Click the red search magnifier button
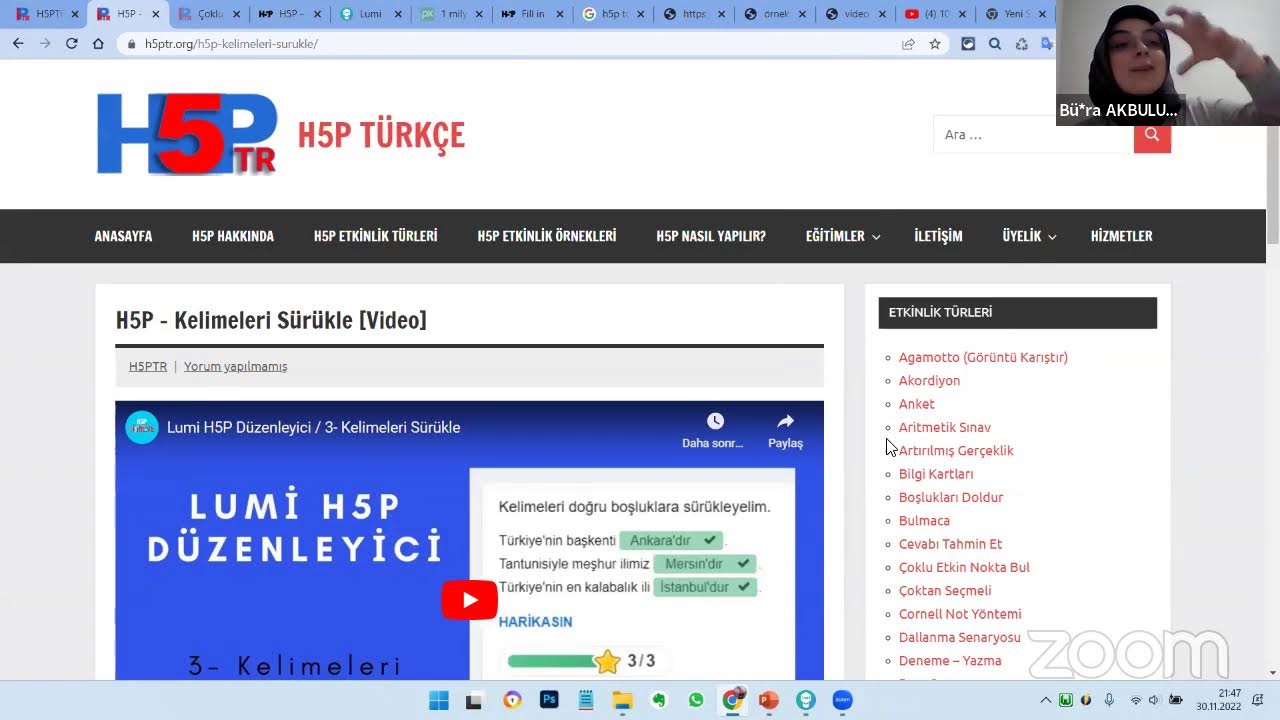Image resolution: width=1280 pixels, height=720 pixels. coord(1152,134)
